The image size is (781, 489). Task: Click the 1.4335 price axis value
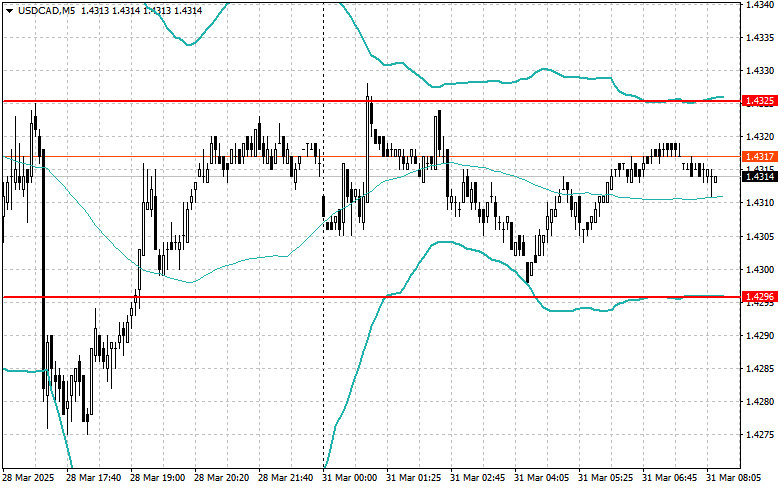coord(760,38)
